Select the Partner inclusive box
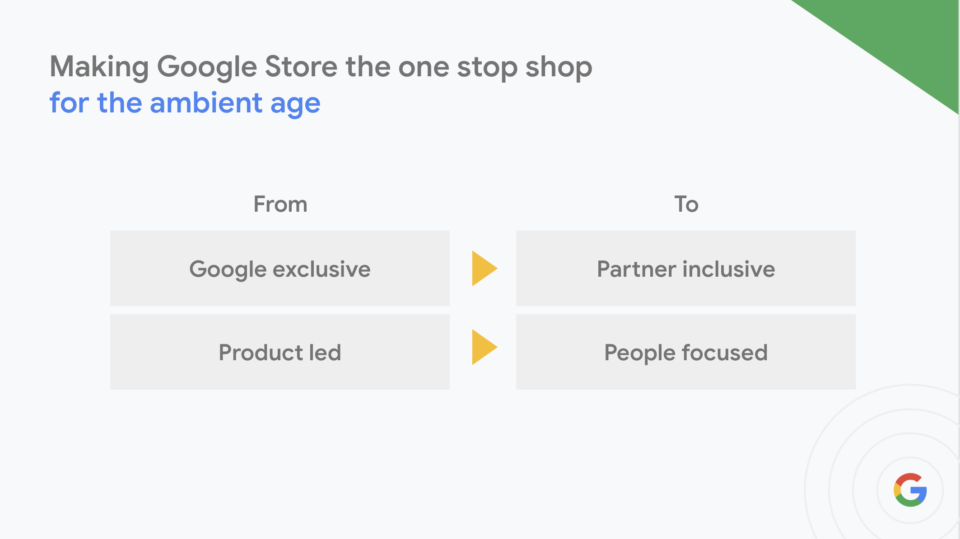 (x=686, y=268)
